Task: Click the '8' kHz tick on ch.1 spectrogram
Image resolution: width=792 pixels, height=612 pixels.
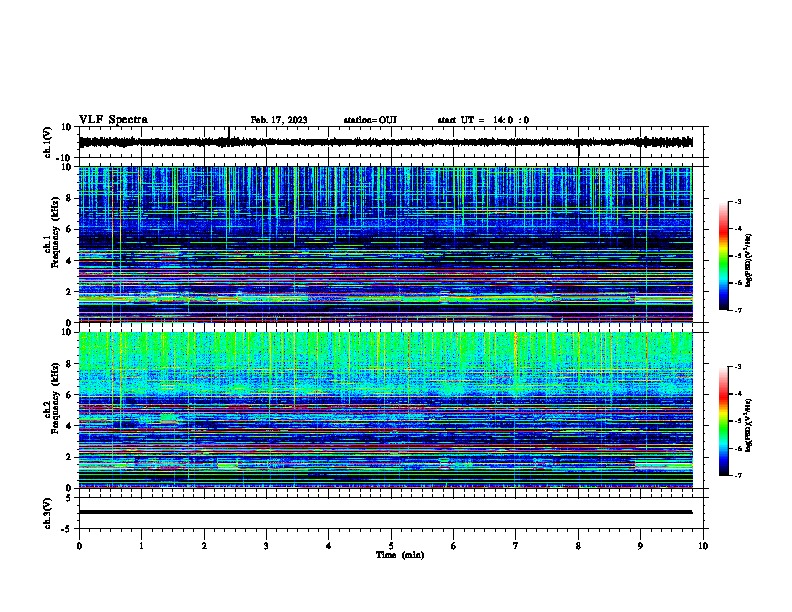Action: [69, 198]
